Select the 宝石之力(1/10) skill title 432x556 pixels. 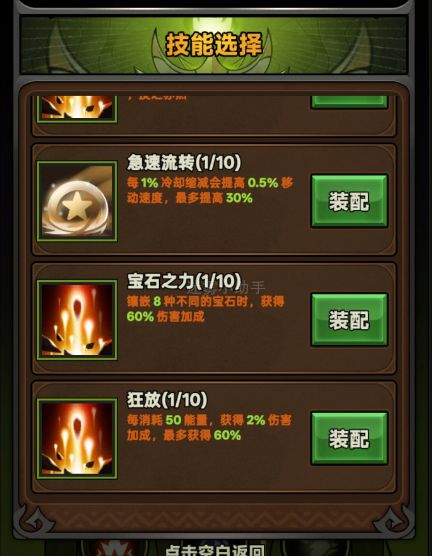click(x=184, y=282)
